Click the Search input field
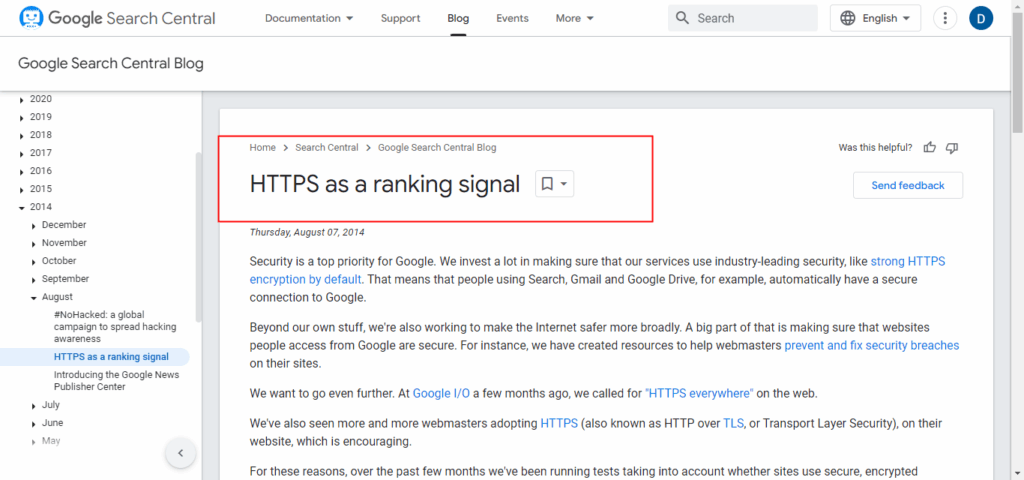 point(743,18)
